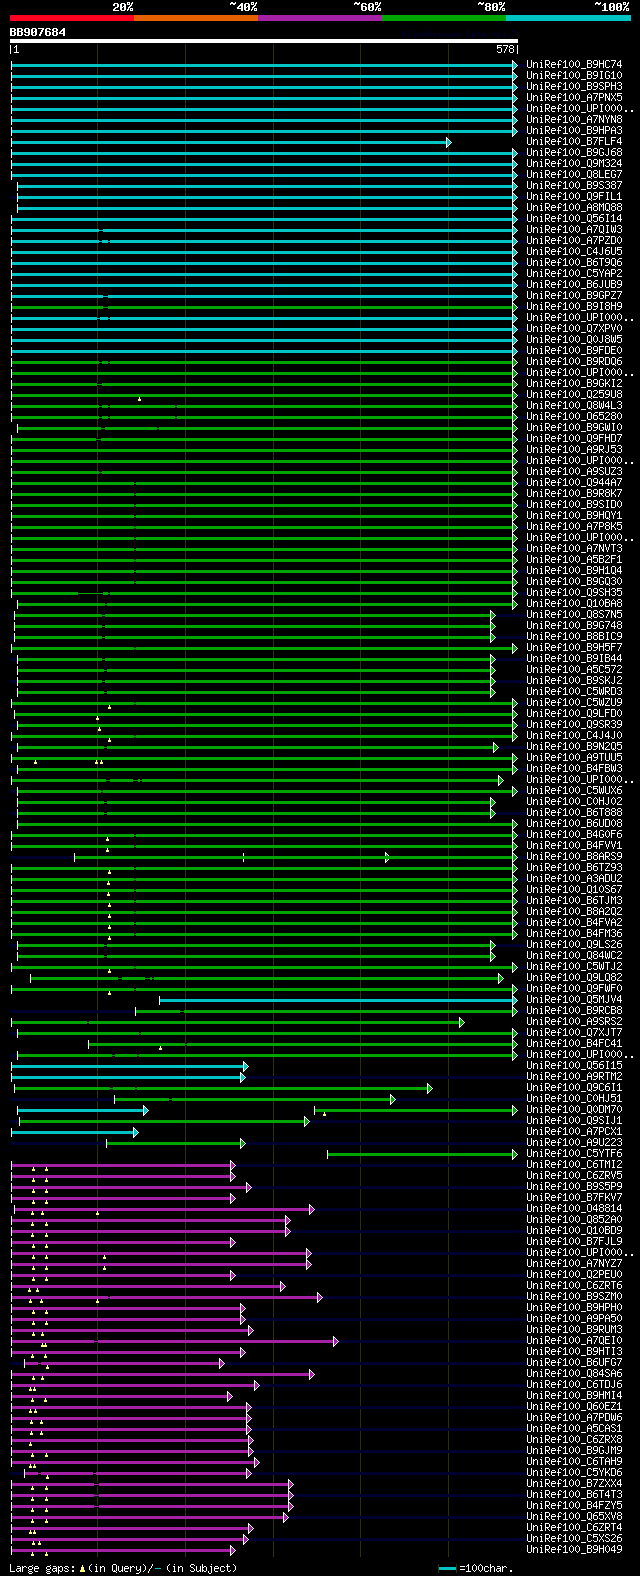Select the UniRef100_Q7XPV0 label

[574, 329]
